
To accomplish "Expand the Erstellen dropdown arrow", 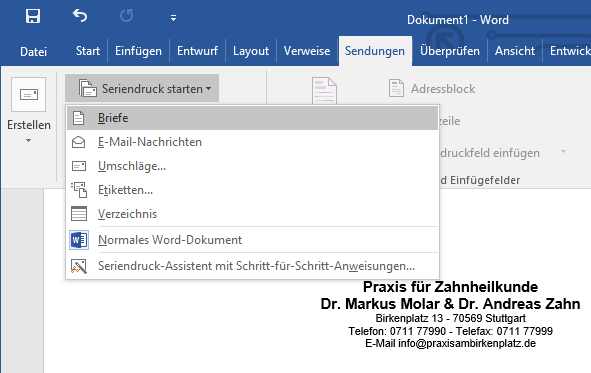I will point(28,141).
